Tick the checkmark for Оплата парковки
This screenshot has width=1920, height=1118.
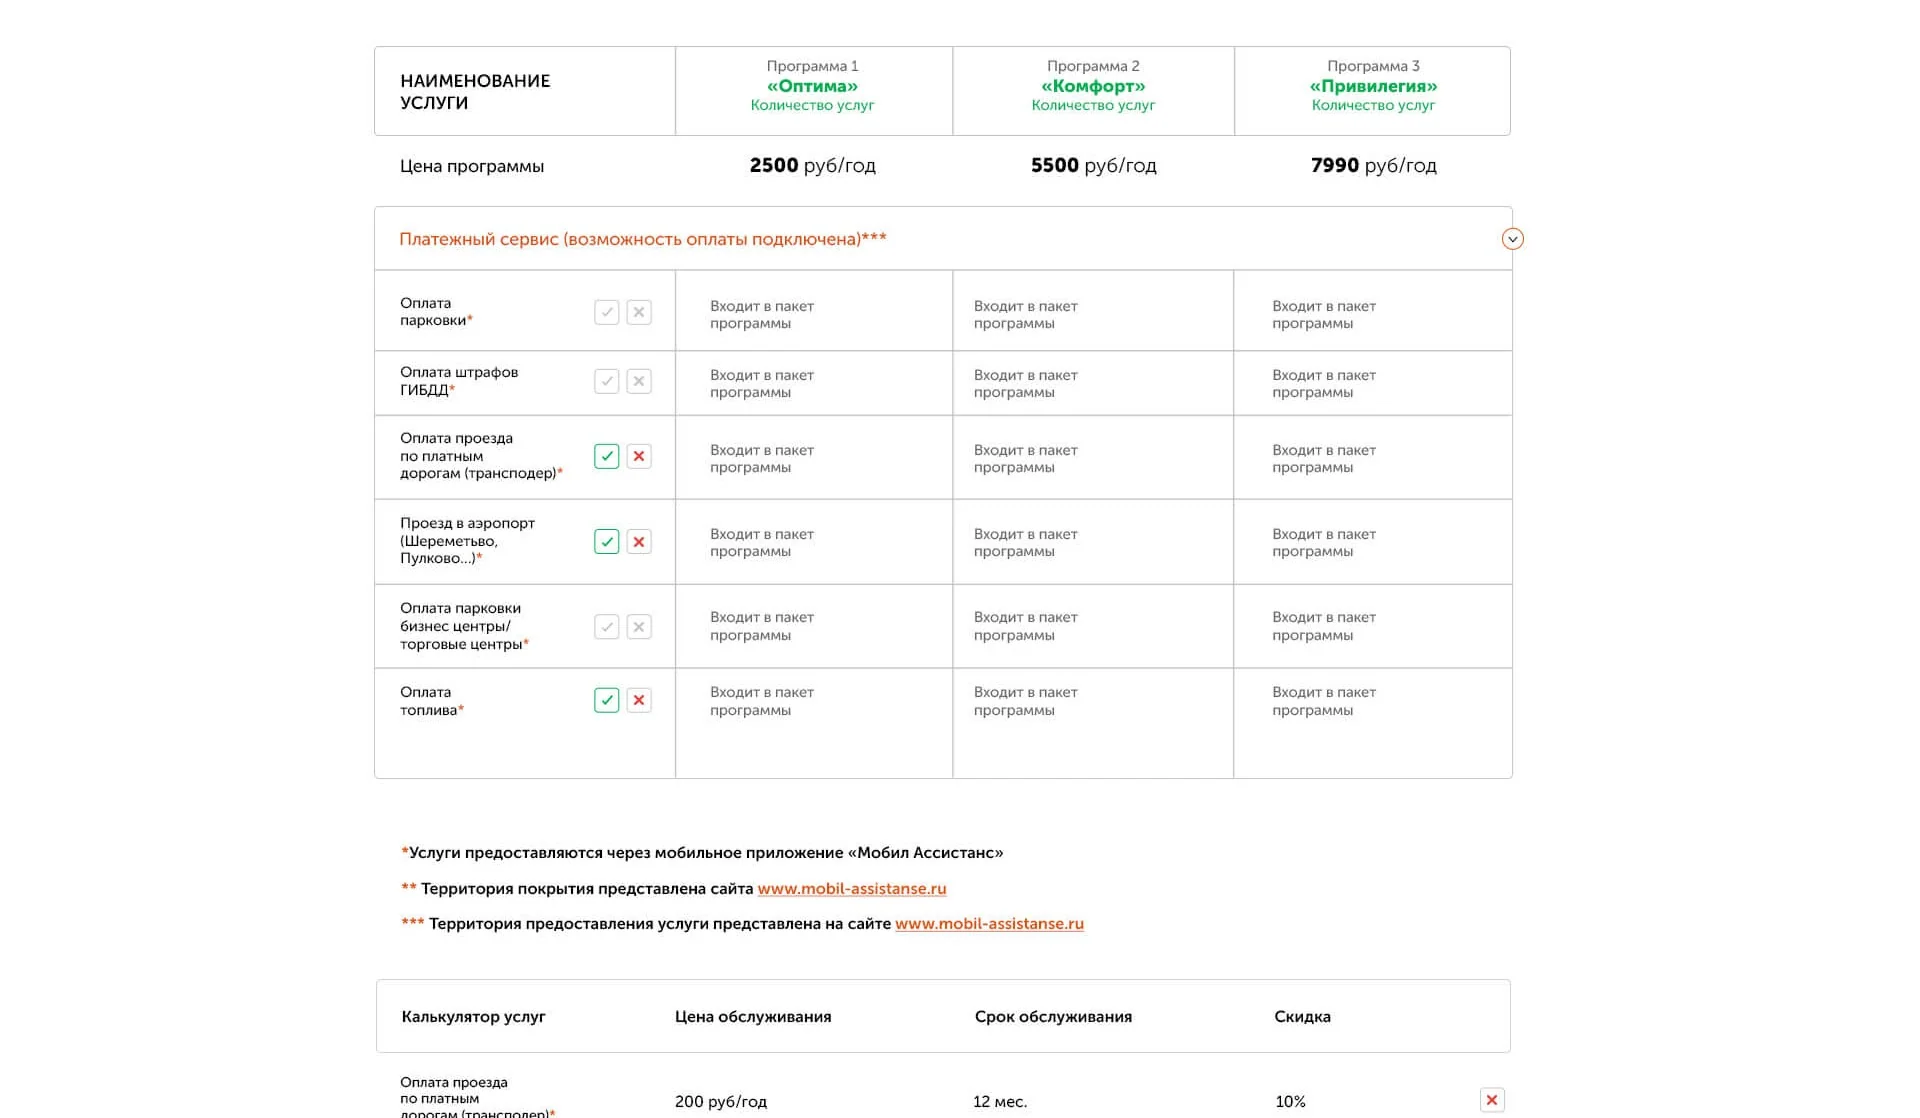(606, 312)
